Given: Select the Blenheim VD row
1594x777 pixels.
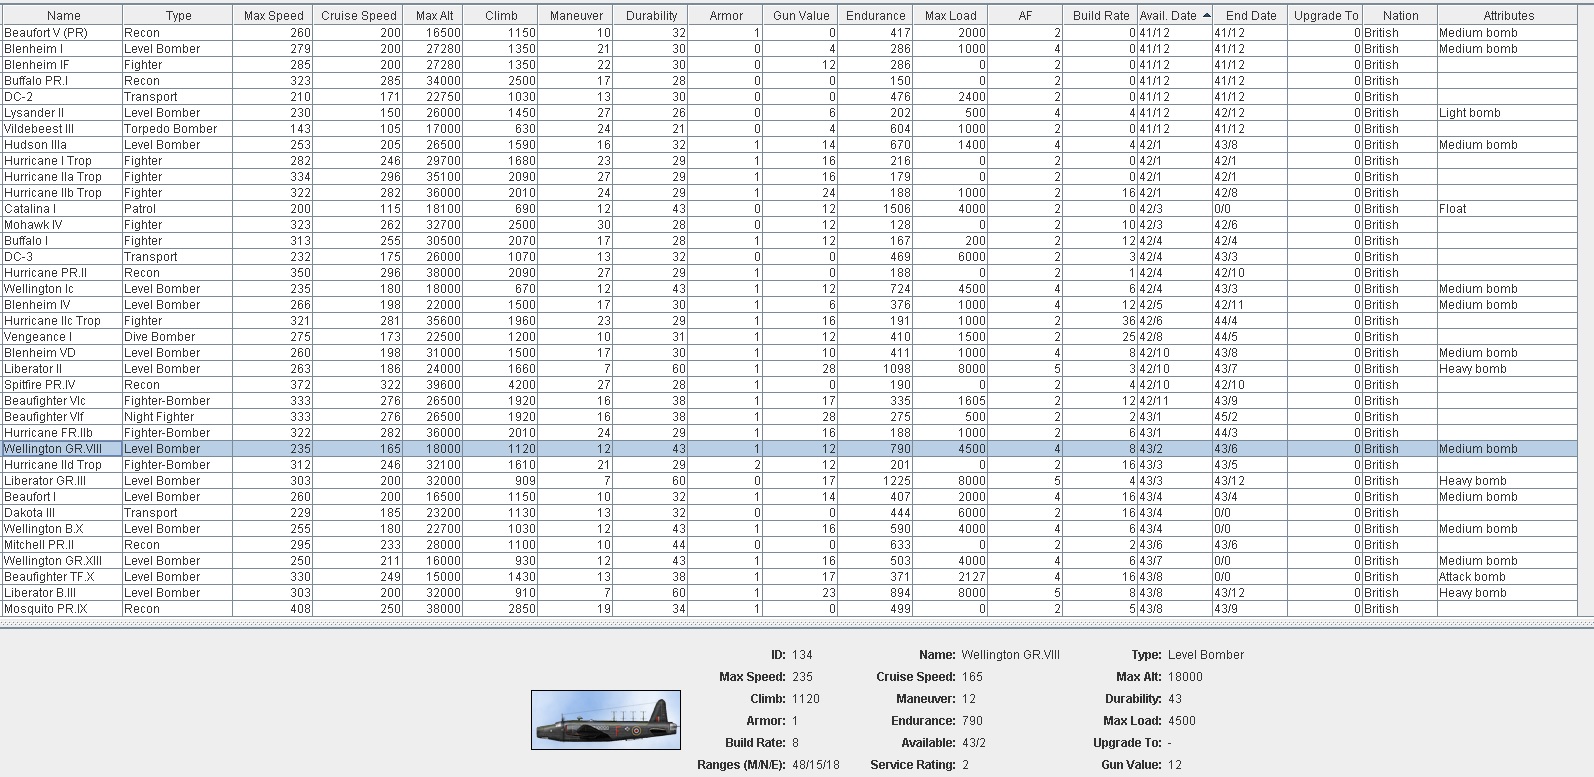Looking at the screenshot, I should click(x=790, y=353).
